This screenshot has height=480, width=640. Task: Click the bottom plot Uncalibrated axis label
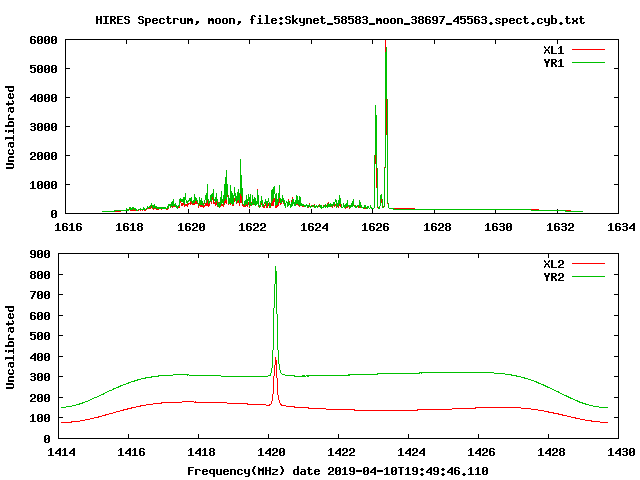(10, 347)
